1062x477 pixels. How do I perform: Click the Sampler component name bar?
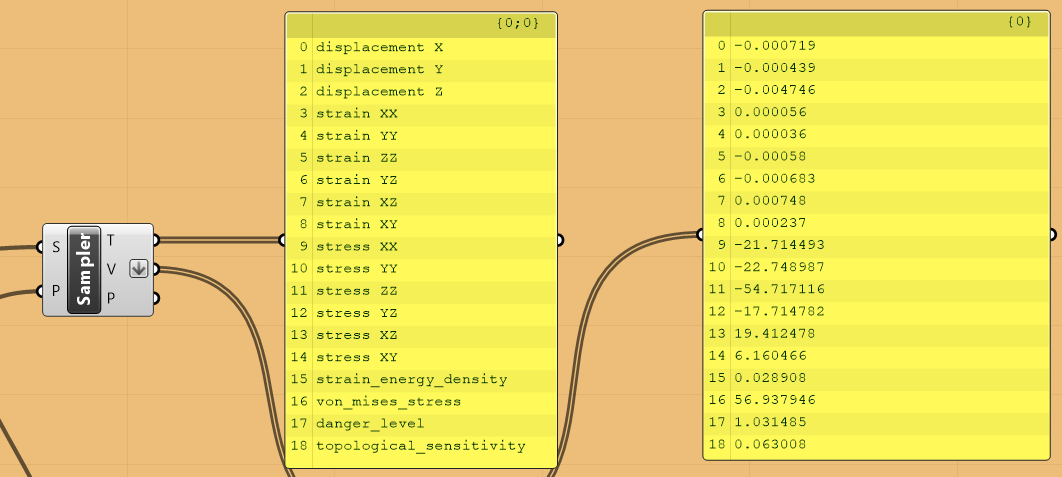[x=84, y=269]
